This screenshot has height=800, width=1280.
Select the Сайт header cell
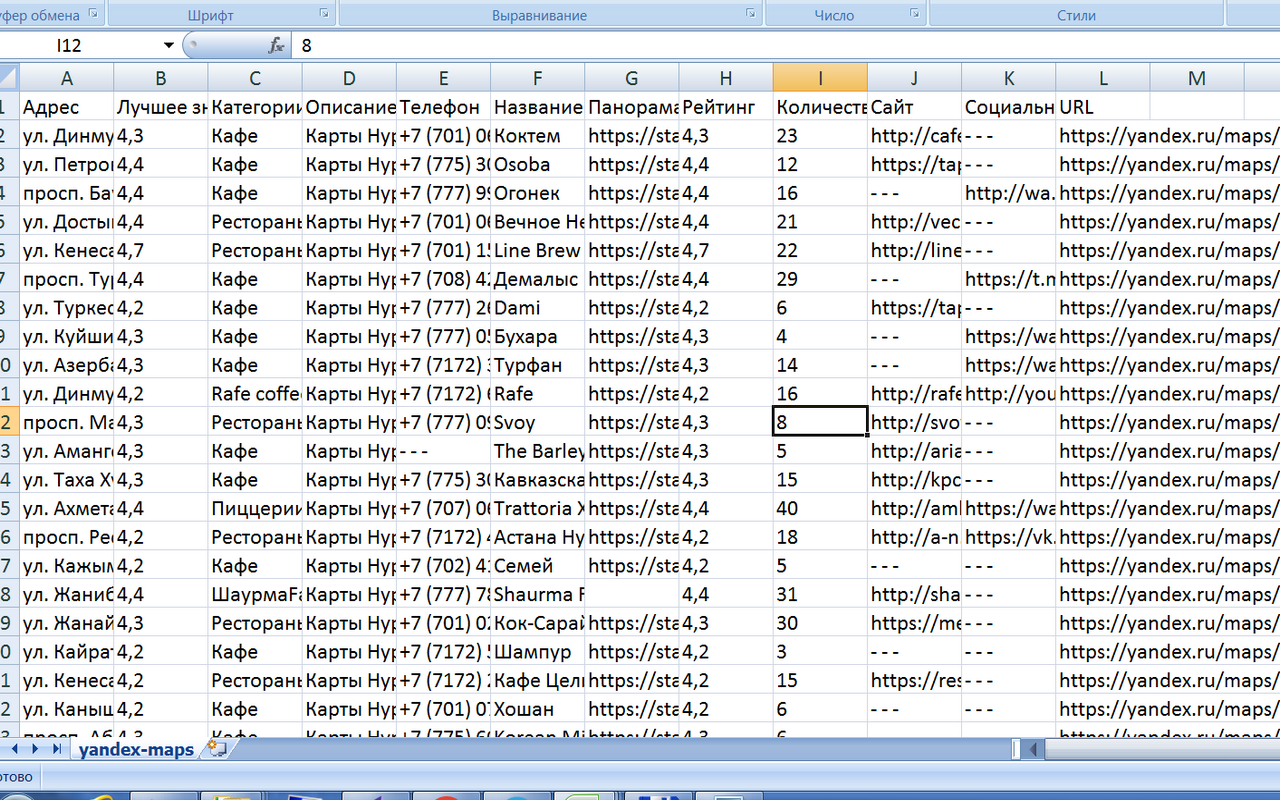point(914,107)
